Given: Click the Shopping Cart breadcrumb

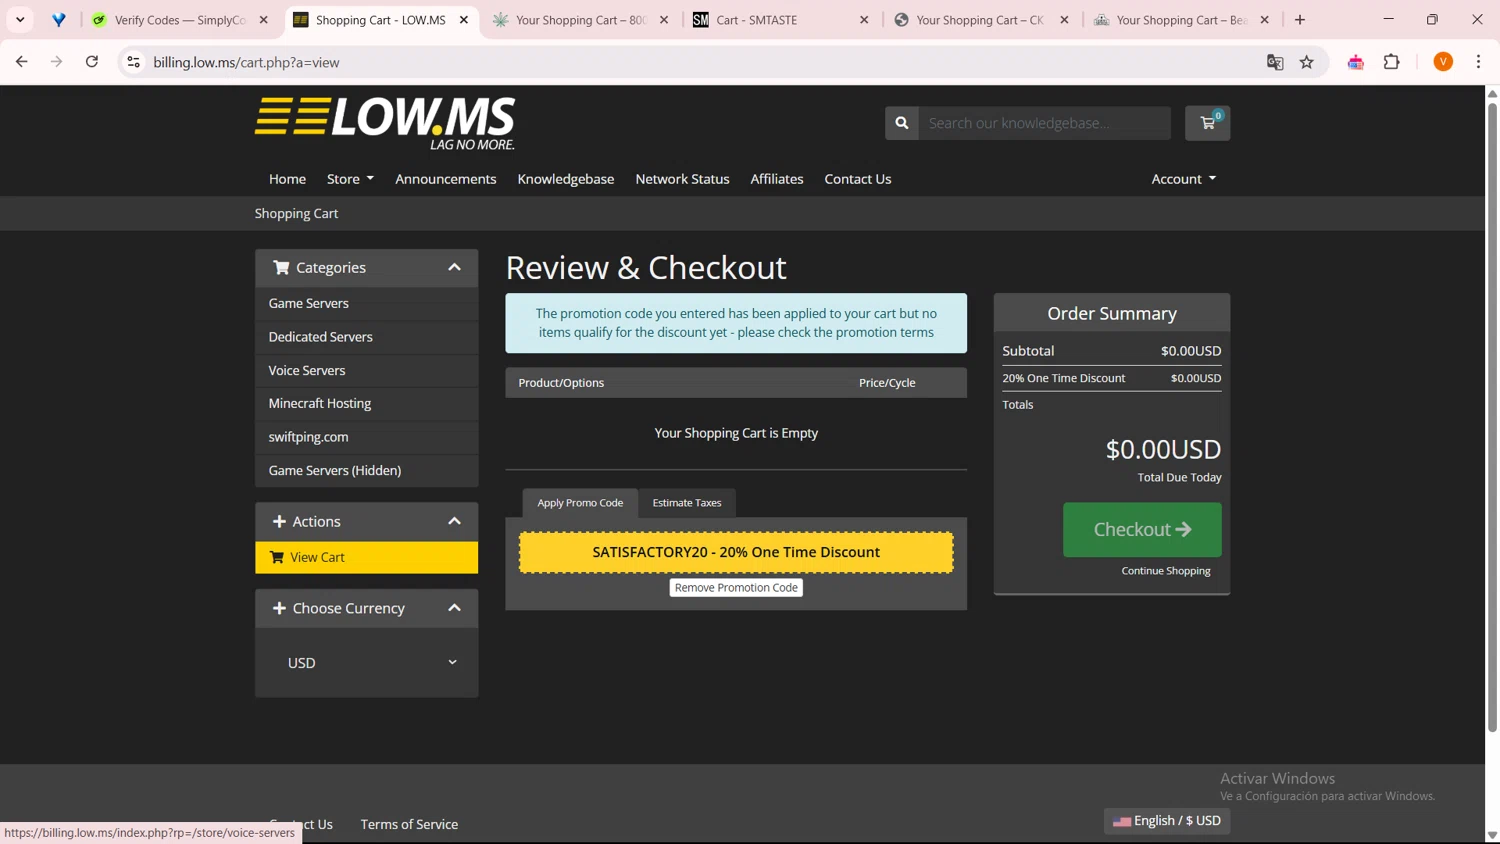Looking at the screenshot, I should pos(296,214).
